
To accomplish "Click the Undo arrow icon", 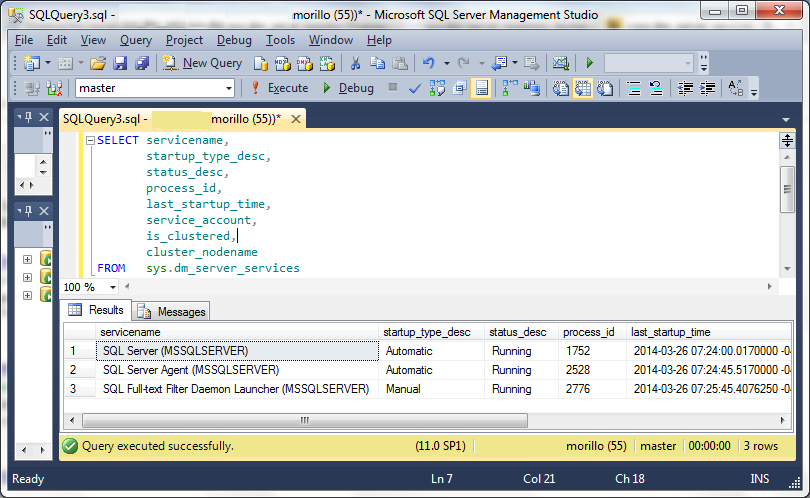I will point(429,63).
